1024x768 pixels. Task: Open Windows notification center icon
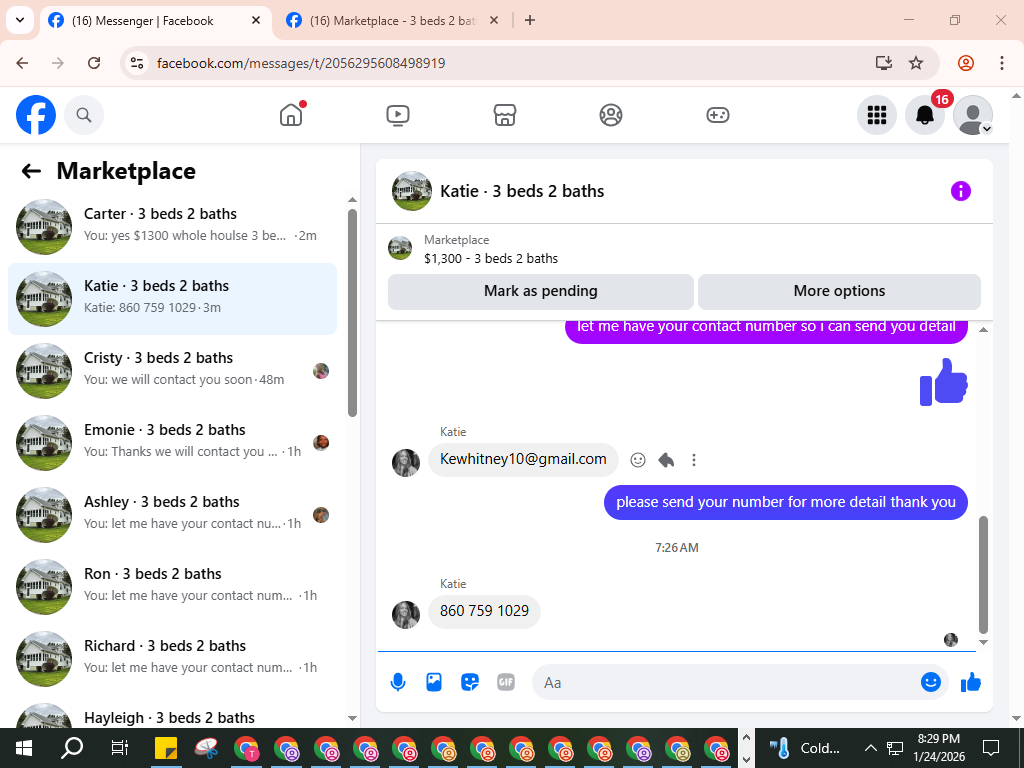[991, 748]
